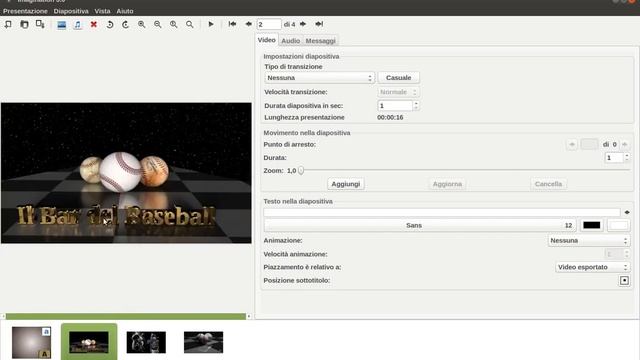
Task: Open the black font color swatch
Action: [591, 225]
